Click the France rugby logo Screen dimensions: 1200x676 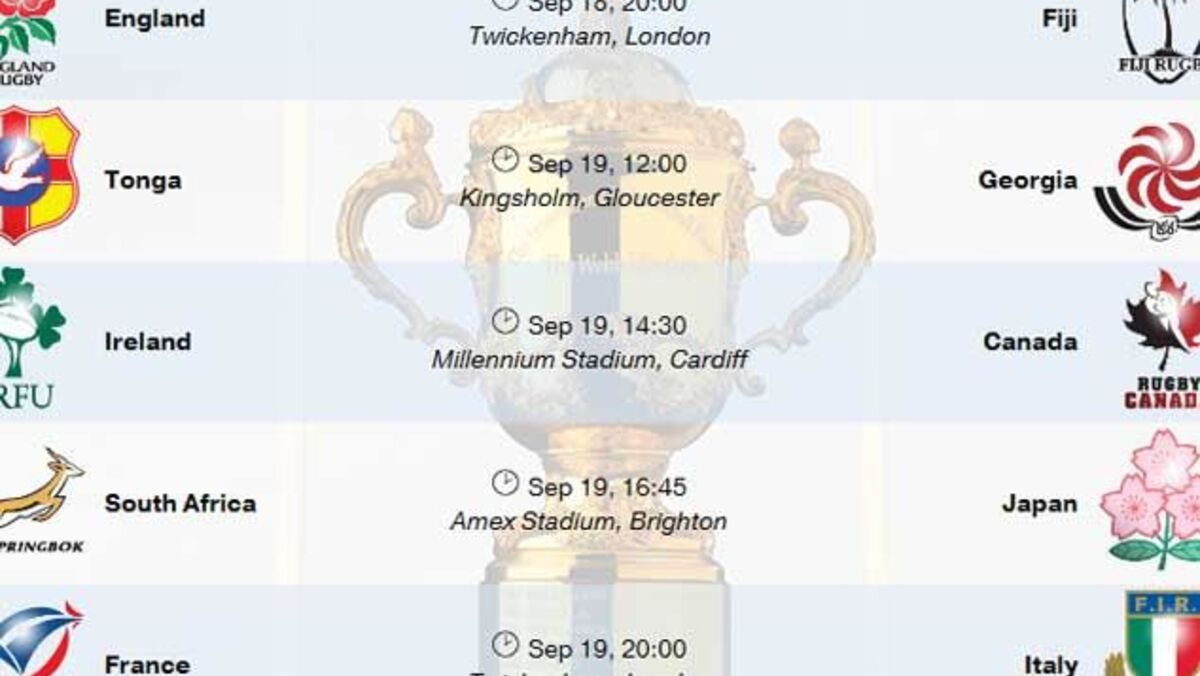[x=38, y=640]
